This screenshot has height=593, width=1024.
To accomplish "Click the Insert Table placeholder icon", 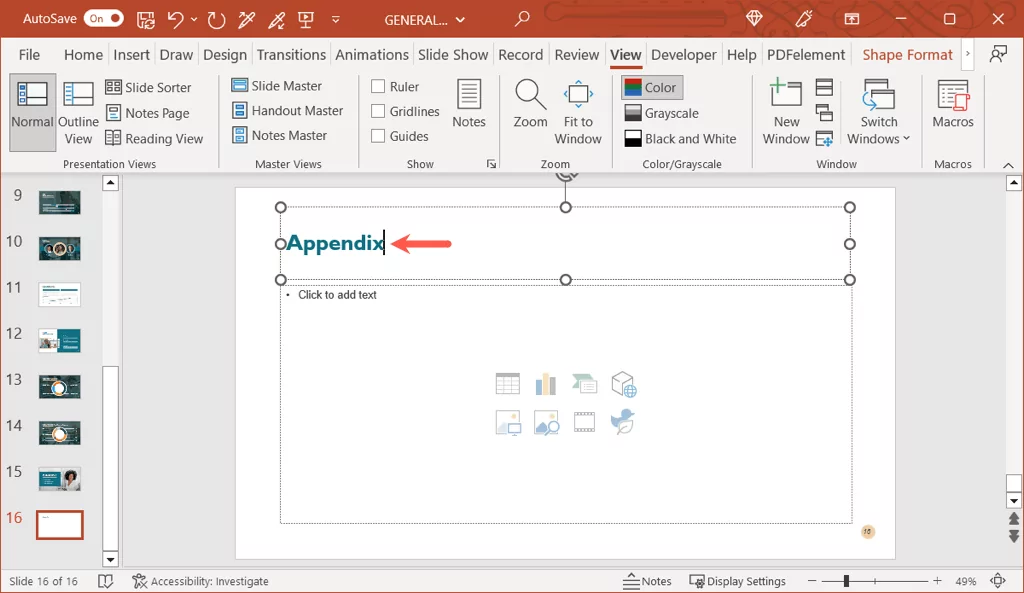I will coord(507,384).
